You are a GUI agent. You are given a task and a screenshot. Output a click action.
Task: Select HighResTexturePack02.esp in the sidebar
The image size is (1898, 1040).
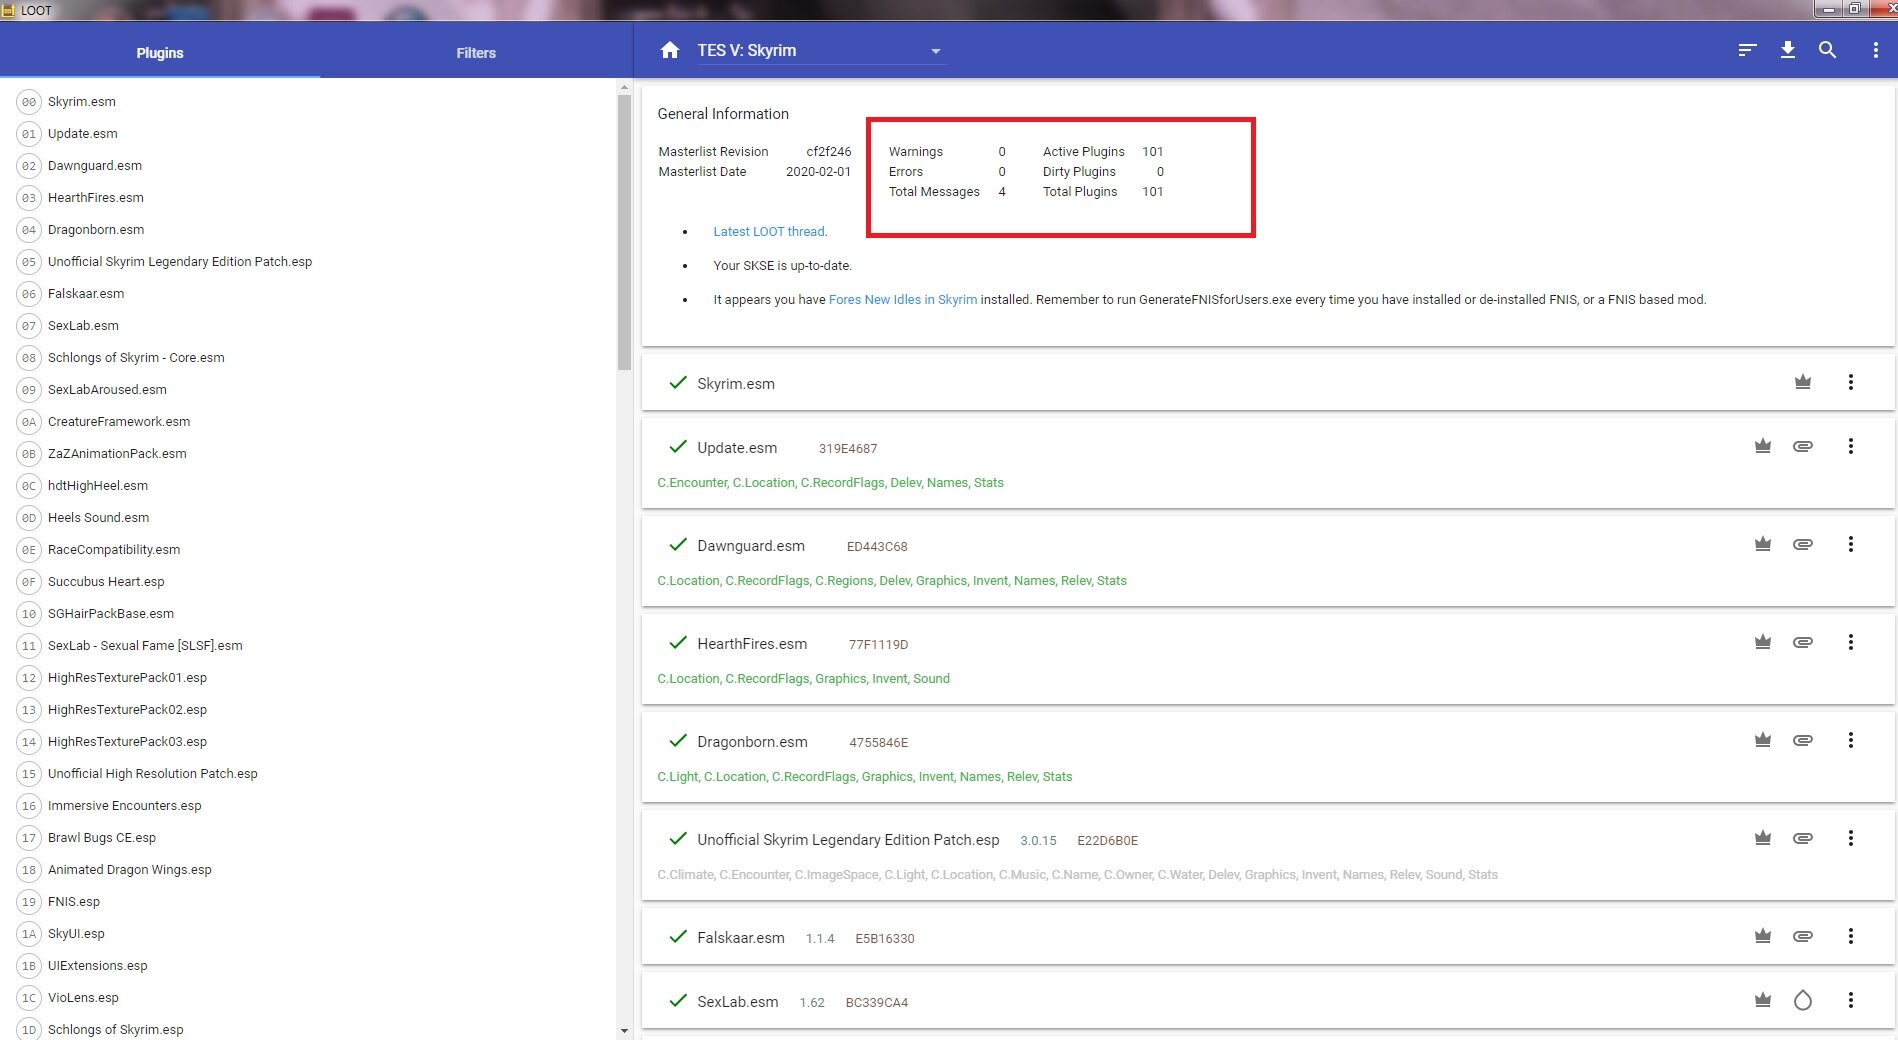click(x=127, y=709)
